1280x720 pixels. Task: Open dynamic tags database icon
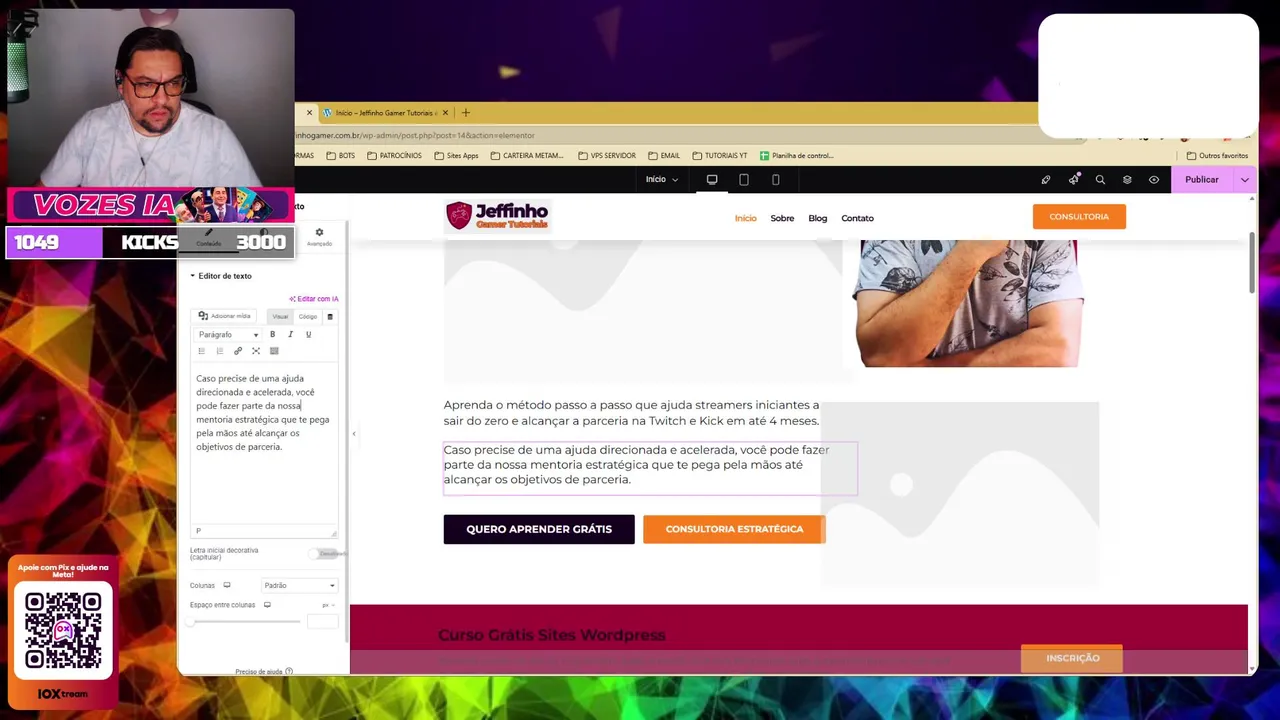point(330,316)
